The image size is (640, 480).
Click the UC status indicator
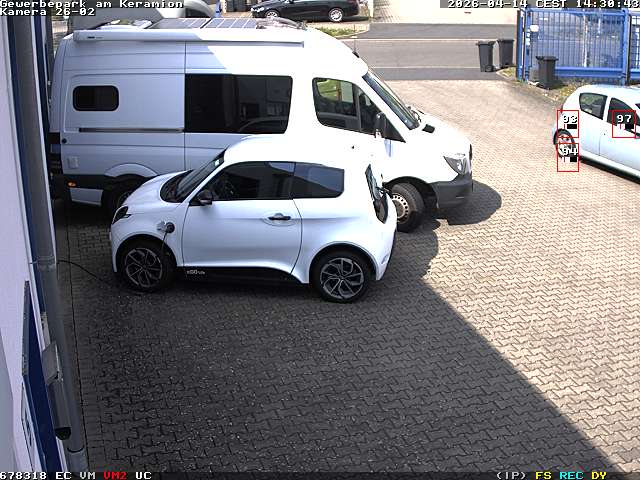(143, 475)
